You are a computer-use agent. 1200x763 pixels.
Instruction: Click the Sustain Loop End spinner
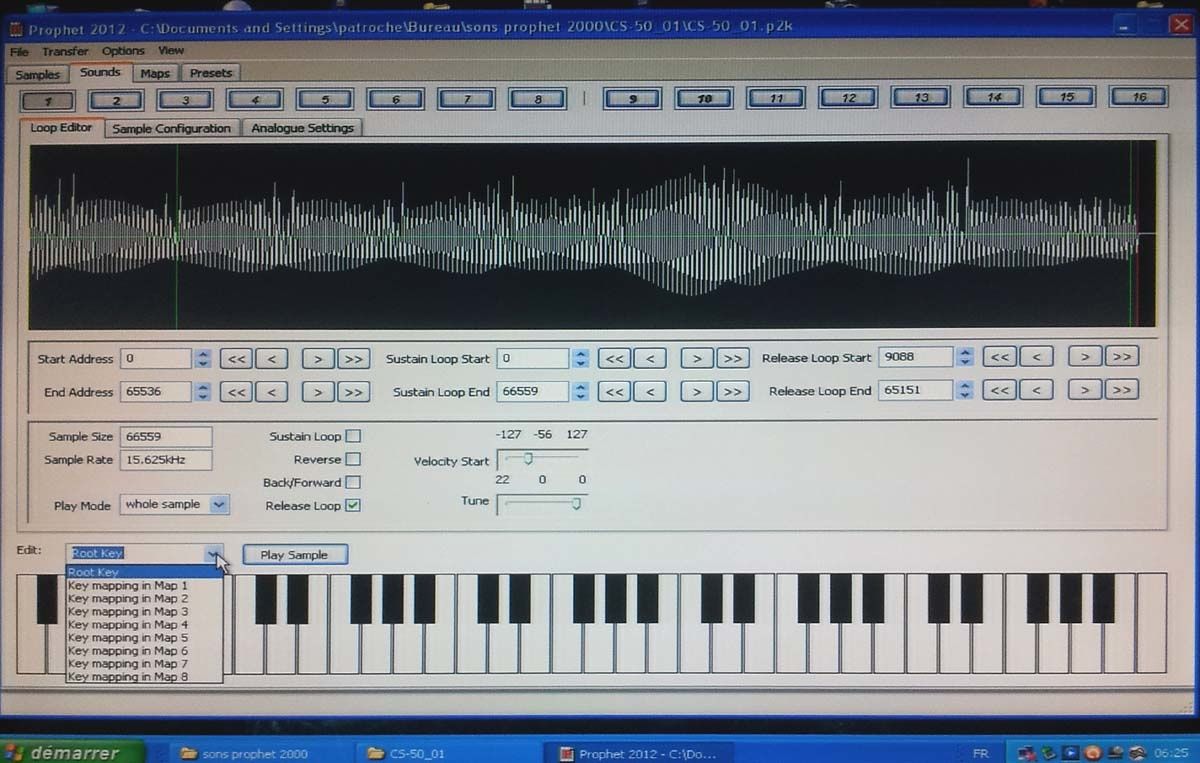[581, 391]
